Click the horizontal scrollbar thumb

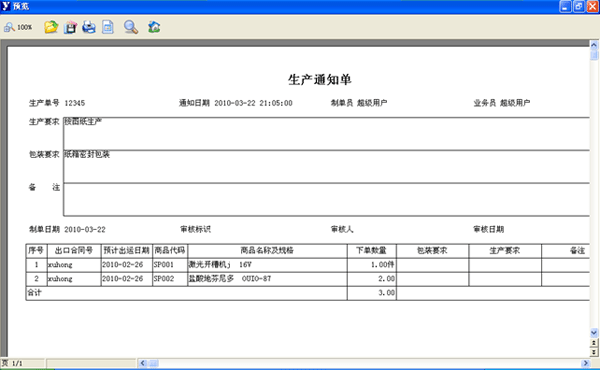click(153, 363)
